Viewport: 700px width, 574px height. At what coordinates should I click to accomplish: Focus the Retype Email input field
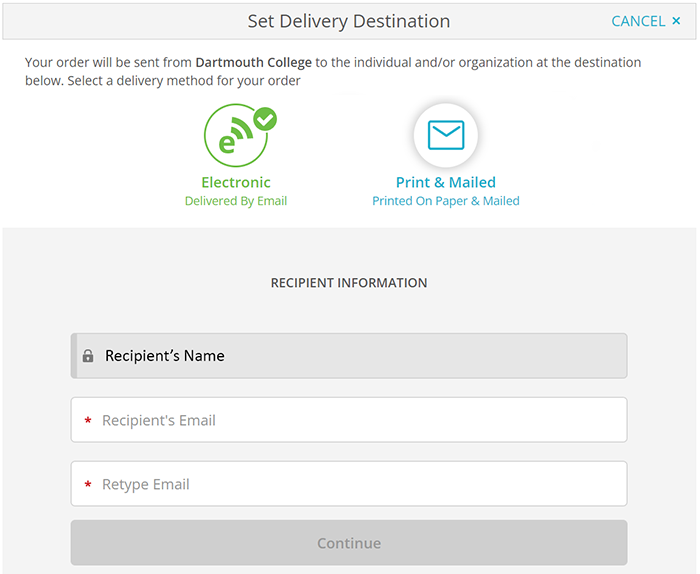(360, 484)
